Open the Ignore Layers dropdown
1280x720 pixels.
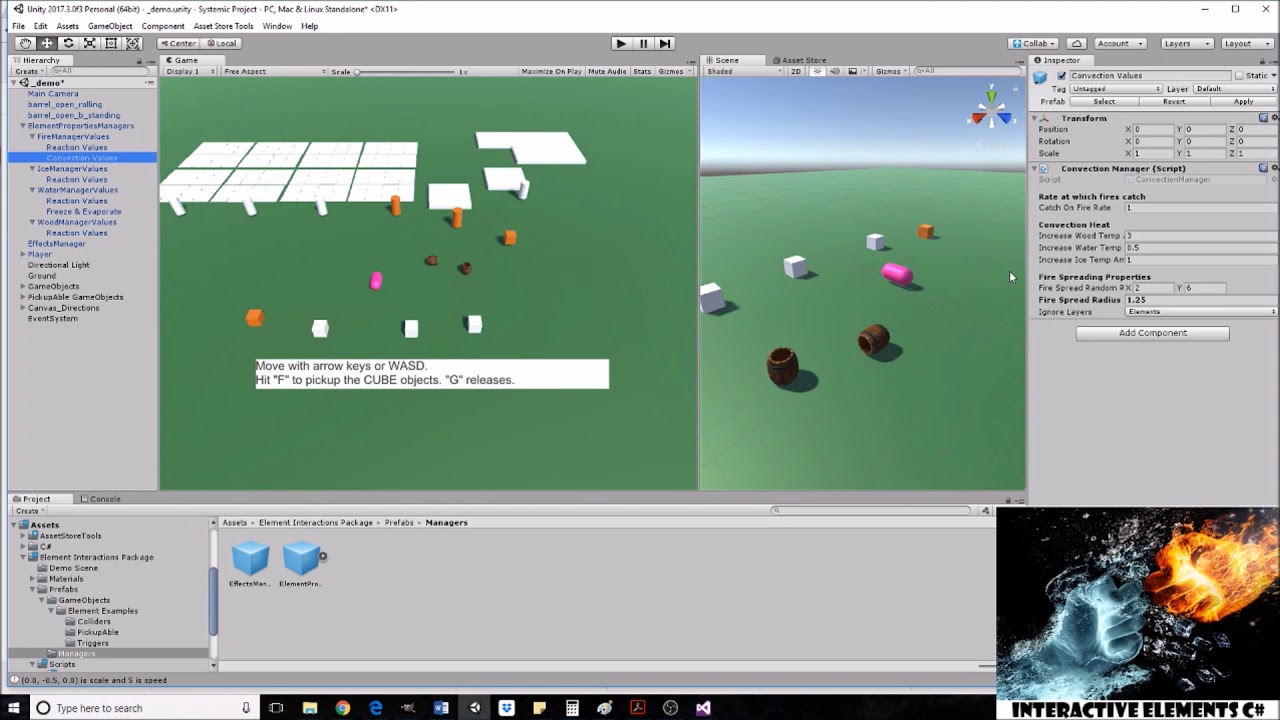tap(1202, 312)
